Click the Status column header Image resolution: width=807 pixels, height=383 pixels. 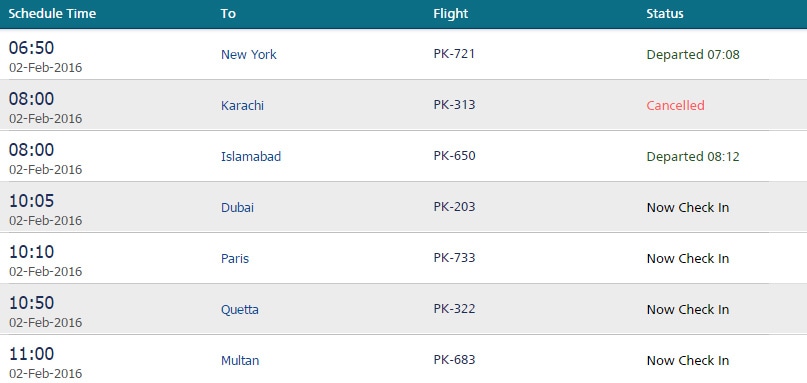tap(664, 14)
